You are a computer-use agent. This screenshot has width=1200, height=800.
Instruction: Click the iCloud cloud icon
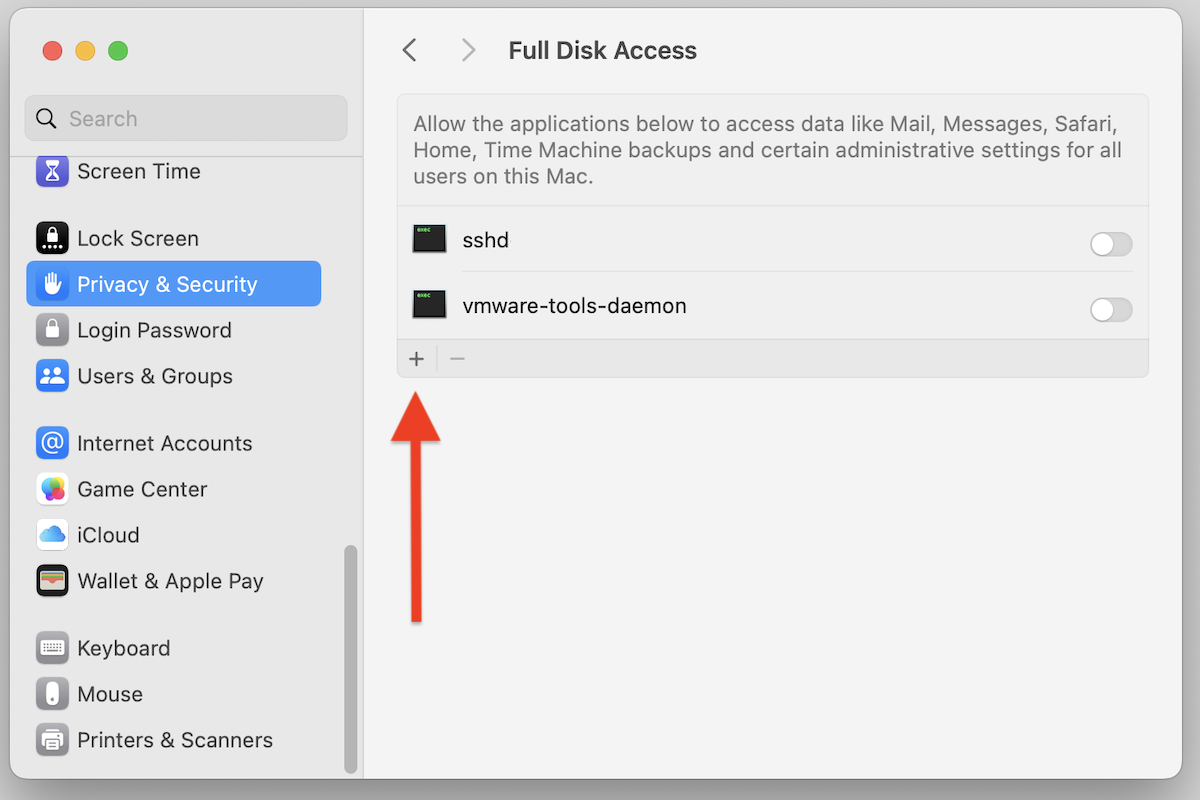click(x=52, y=535)
